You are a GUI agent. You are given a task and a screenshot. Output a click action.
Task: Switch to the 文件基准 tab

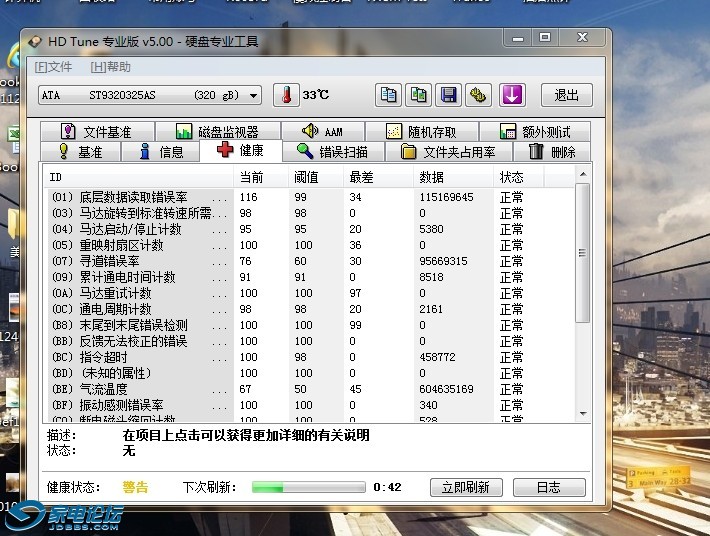[97, 132]
